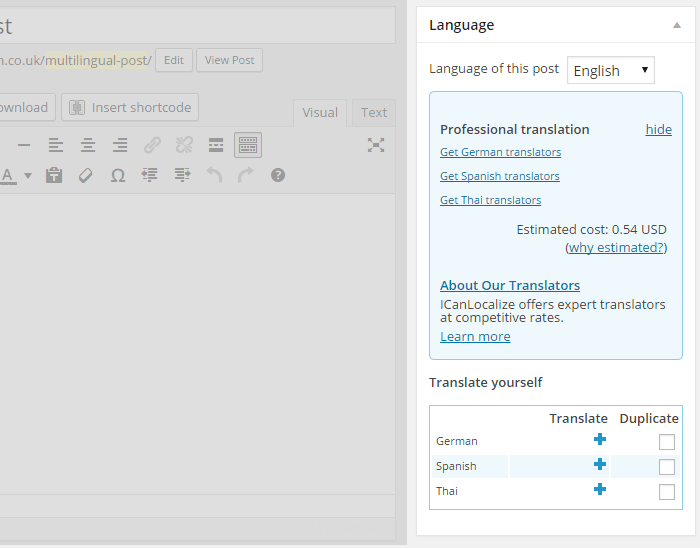Viewport: 700px width, 548px height.
Task: Open the text color dropdown arrow
Action: coord(28,176)
